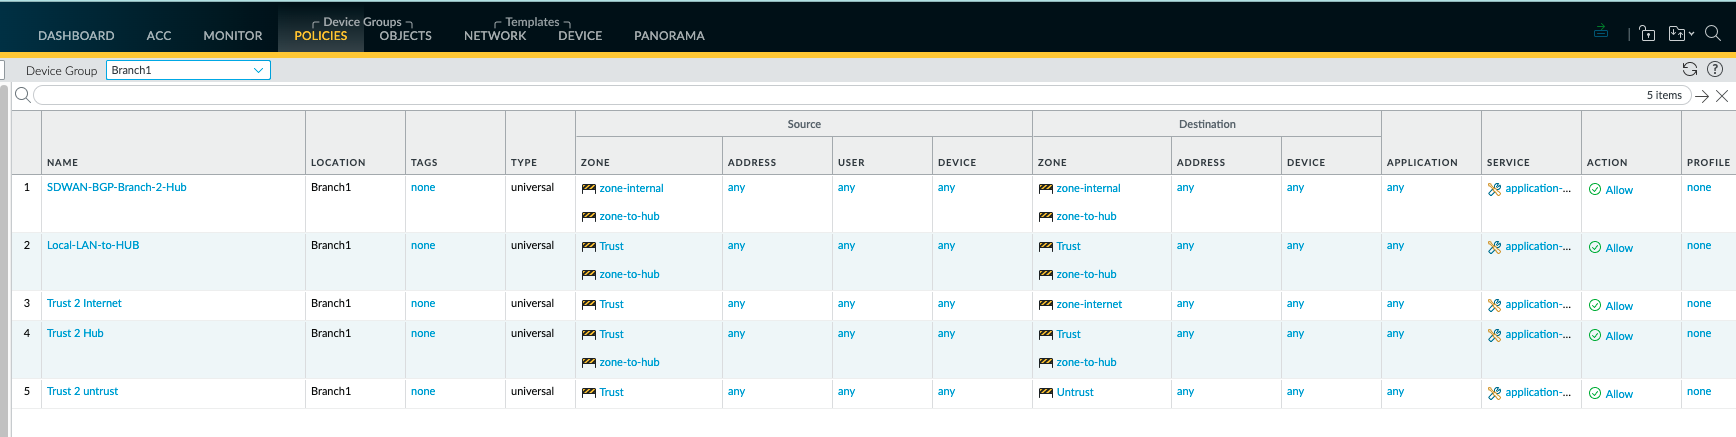This screenshot has height=437, width=1736.
Task: Click the '5 items' count label
Action: click(1664, 95)
